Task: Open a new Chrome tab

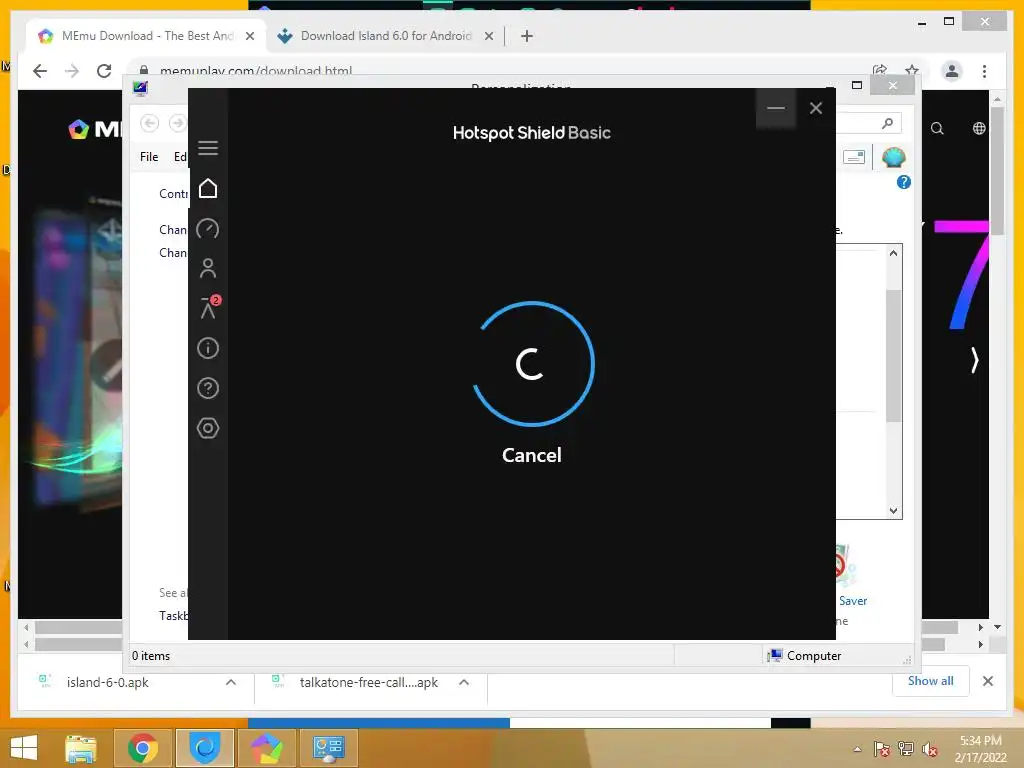Action: point(527,37)
